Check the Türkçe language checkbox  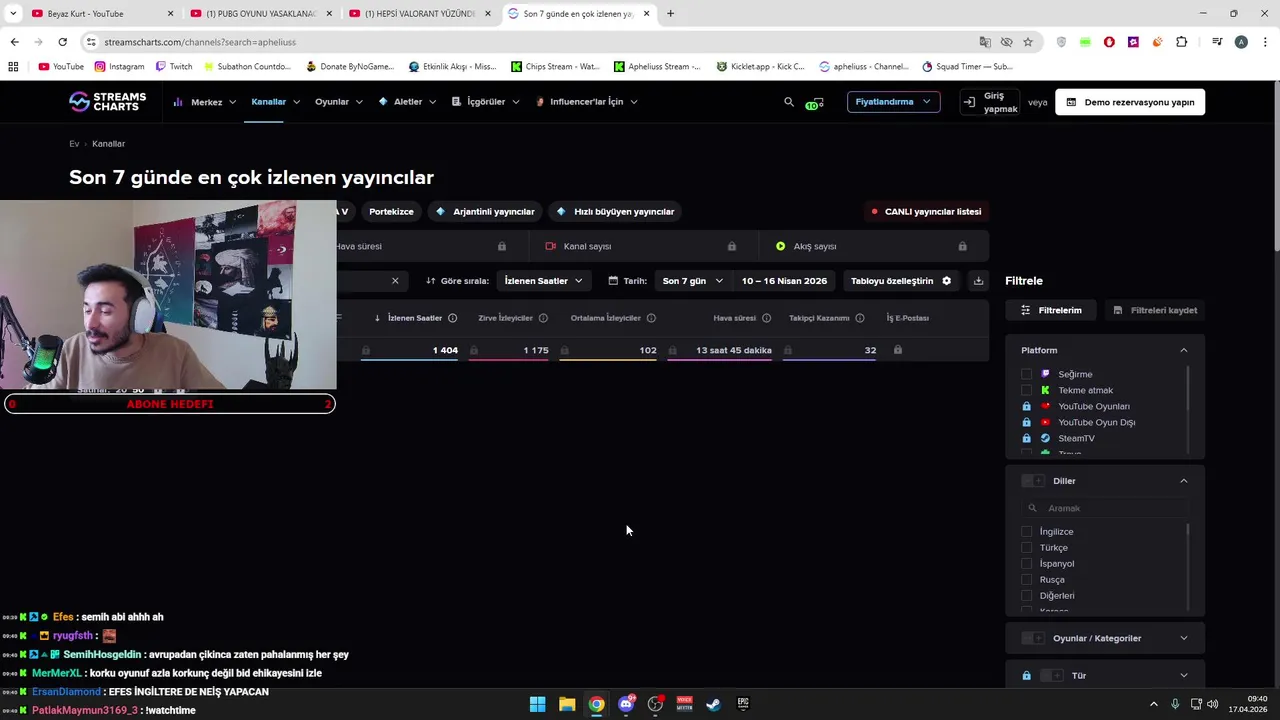(1026, 548)
